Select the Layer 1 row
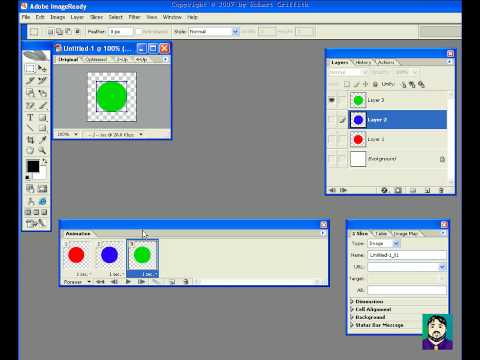 tap(397, 139)
